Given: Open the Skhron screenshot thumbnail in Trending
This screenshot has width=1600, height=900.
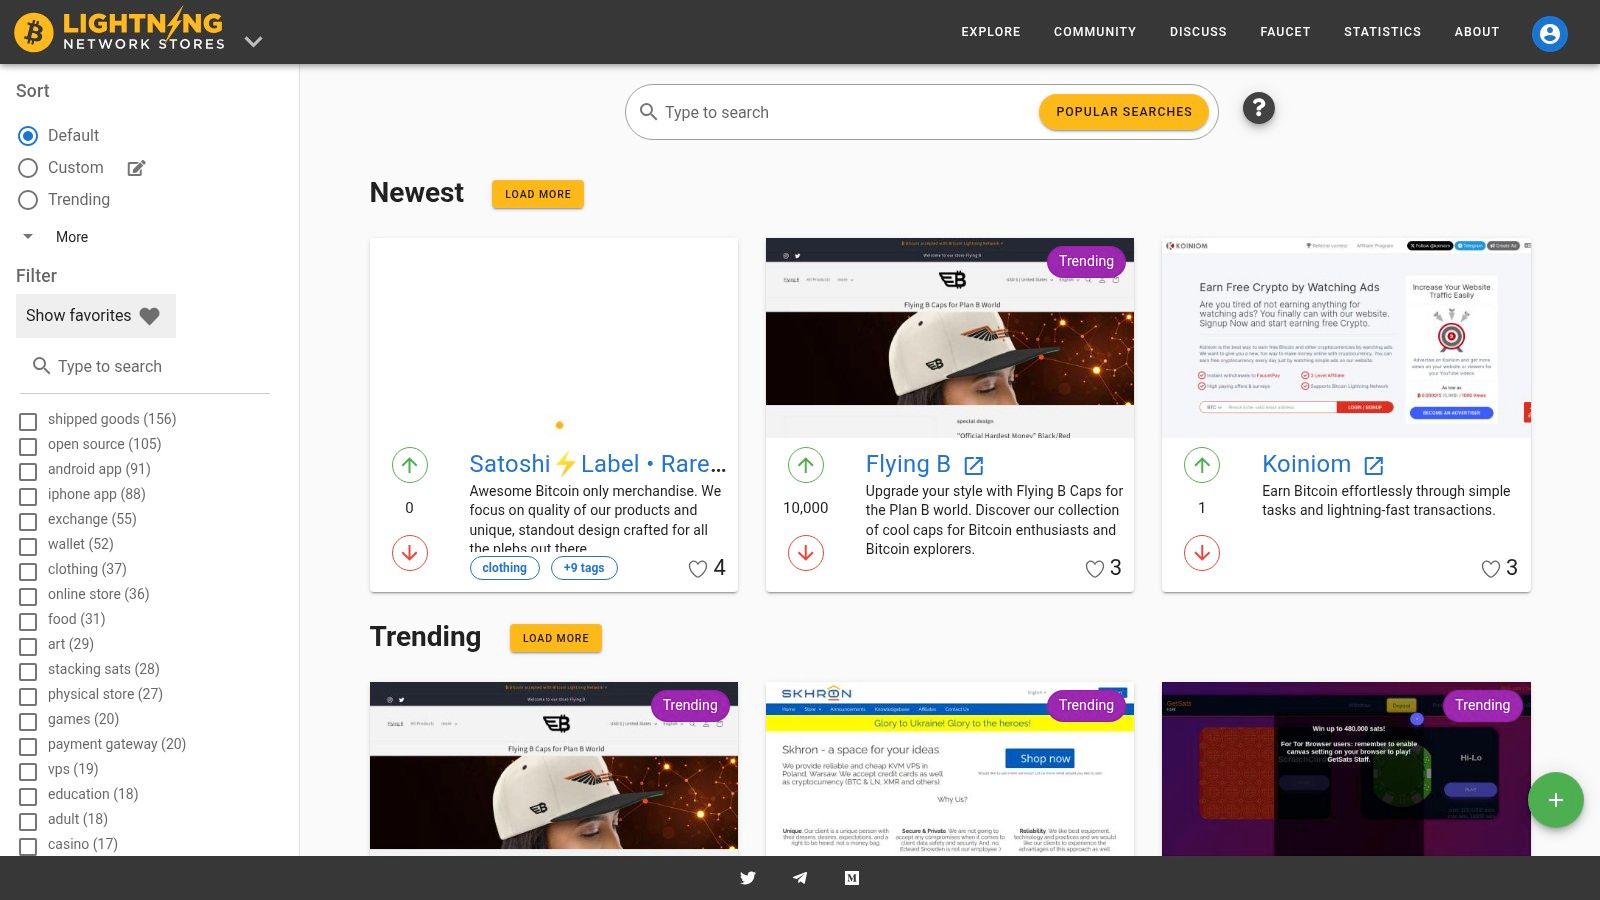Looking at the screenshot, I should pos(950,768).
